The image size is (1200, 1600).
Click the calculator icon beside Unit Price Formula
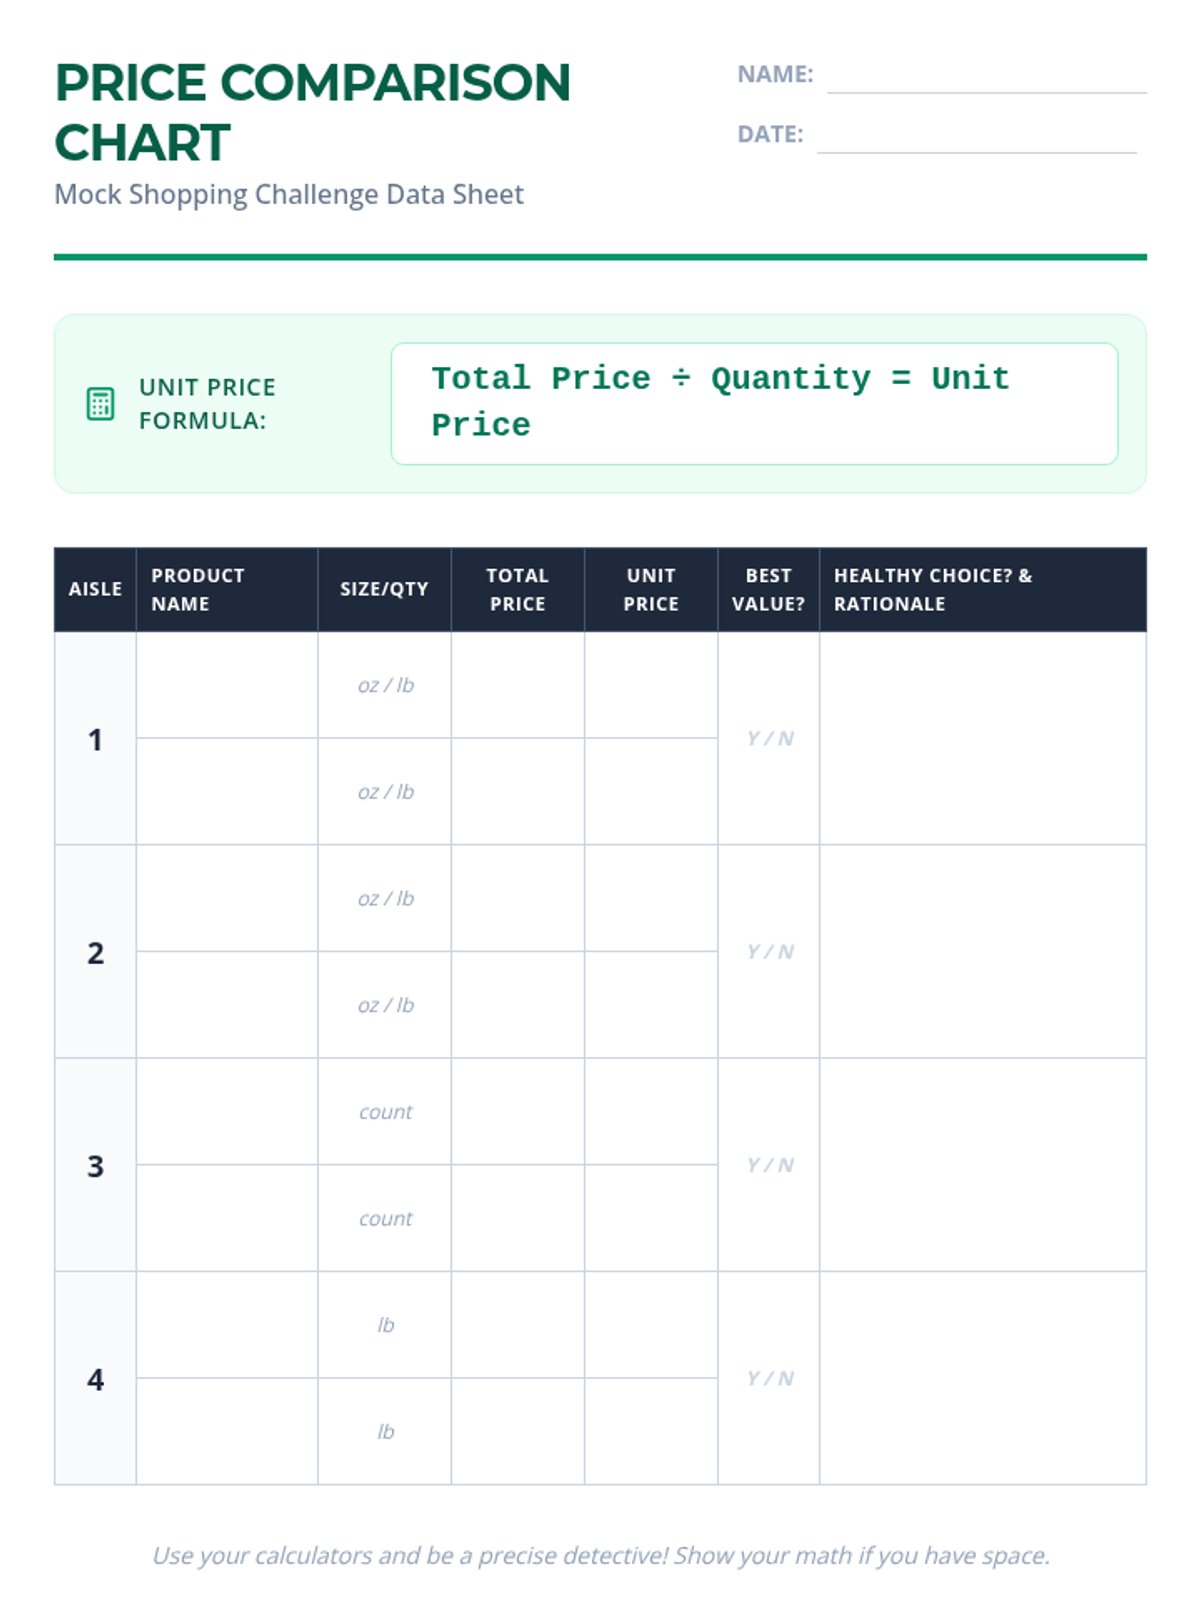point(100,404)
